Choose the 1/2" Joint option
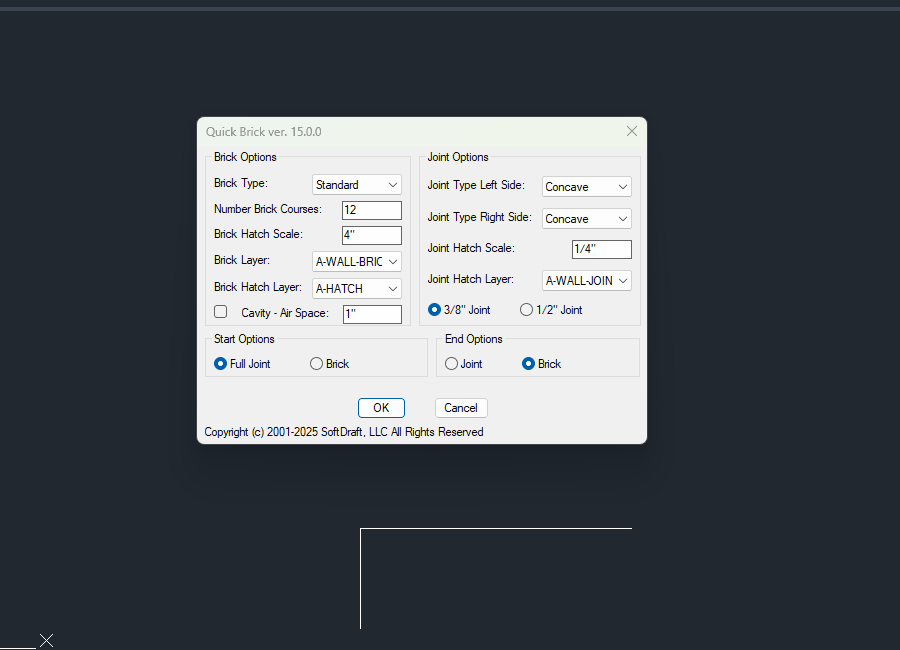The image size is (900, 650). [x=526, y=310]
